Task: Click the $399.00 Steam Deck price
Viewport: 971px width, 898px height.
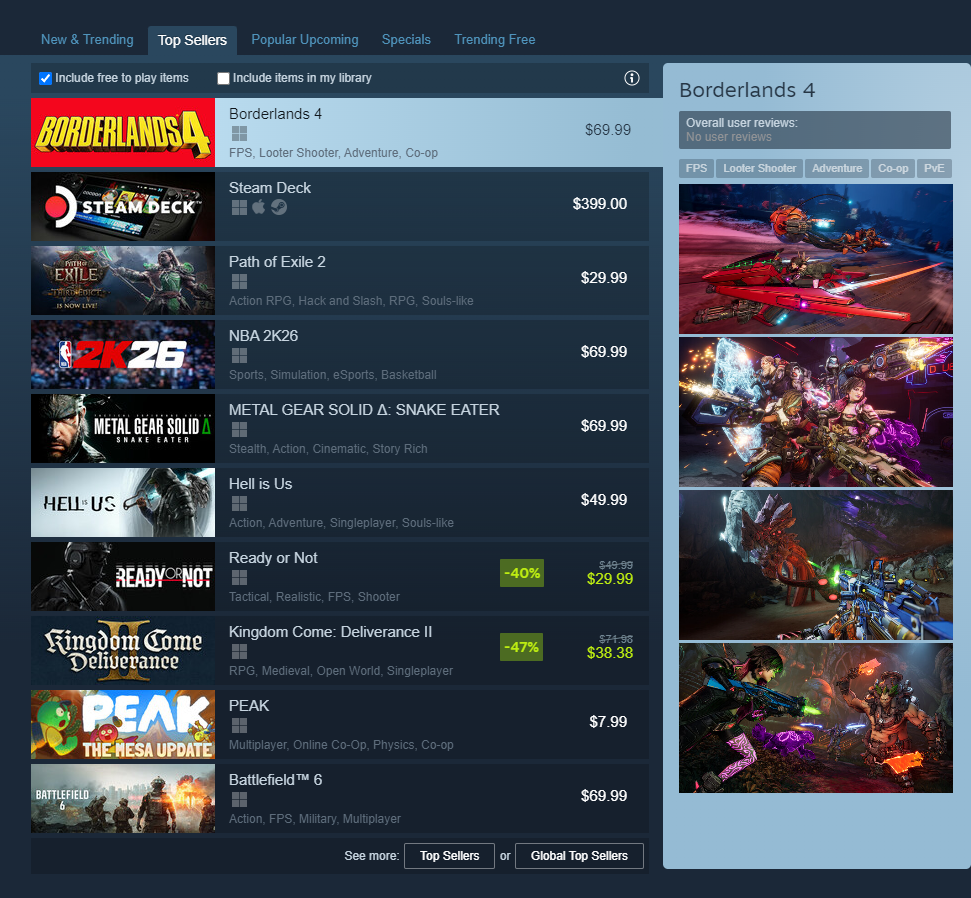Action: click(x=599, y=204)
